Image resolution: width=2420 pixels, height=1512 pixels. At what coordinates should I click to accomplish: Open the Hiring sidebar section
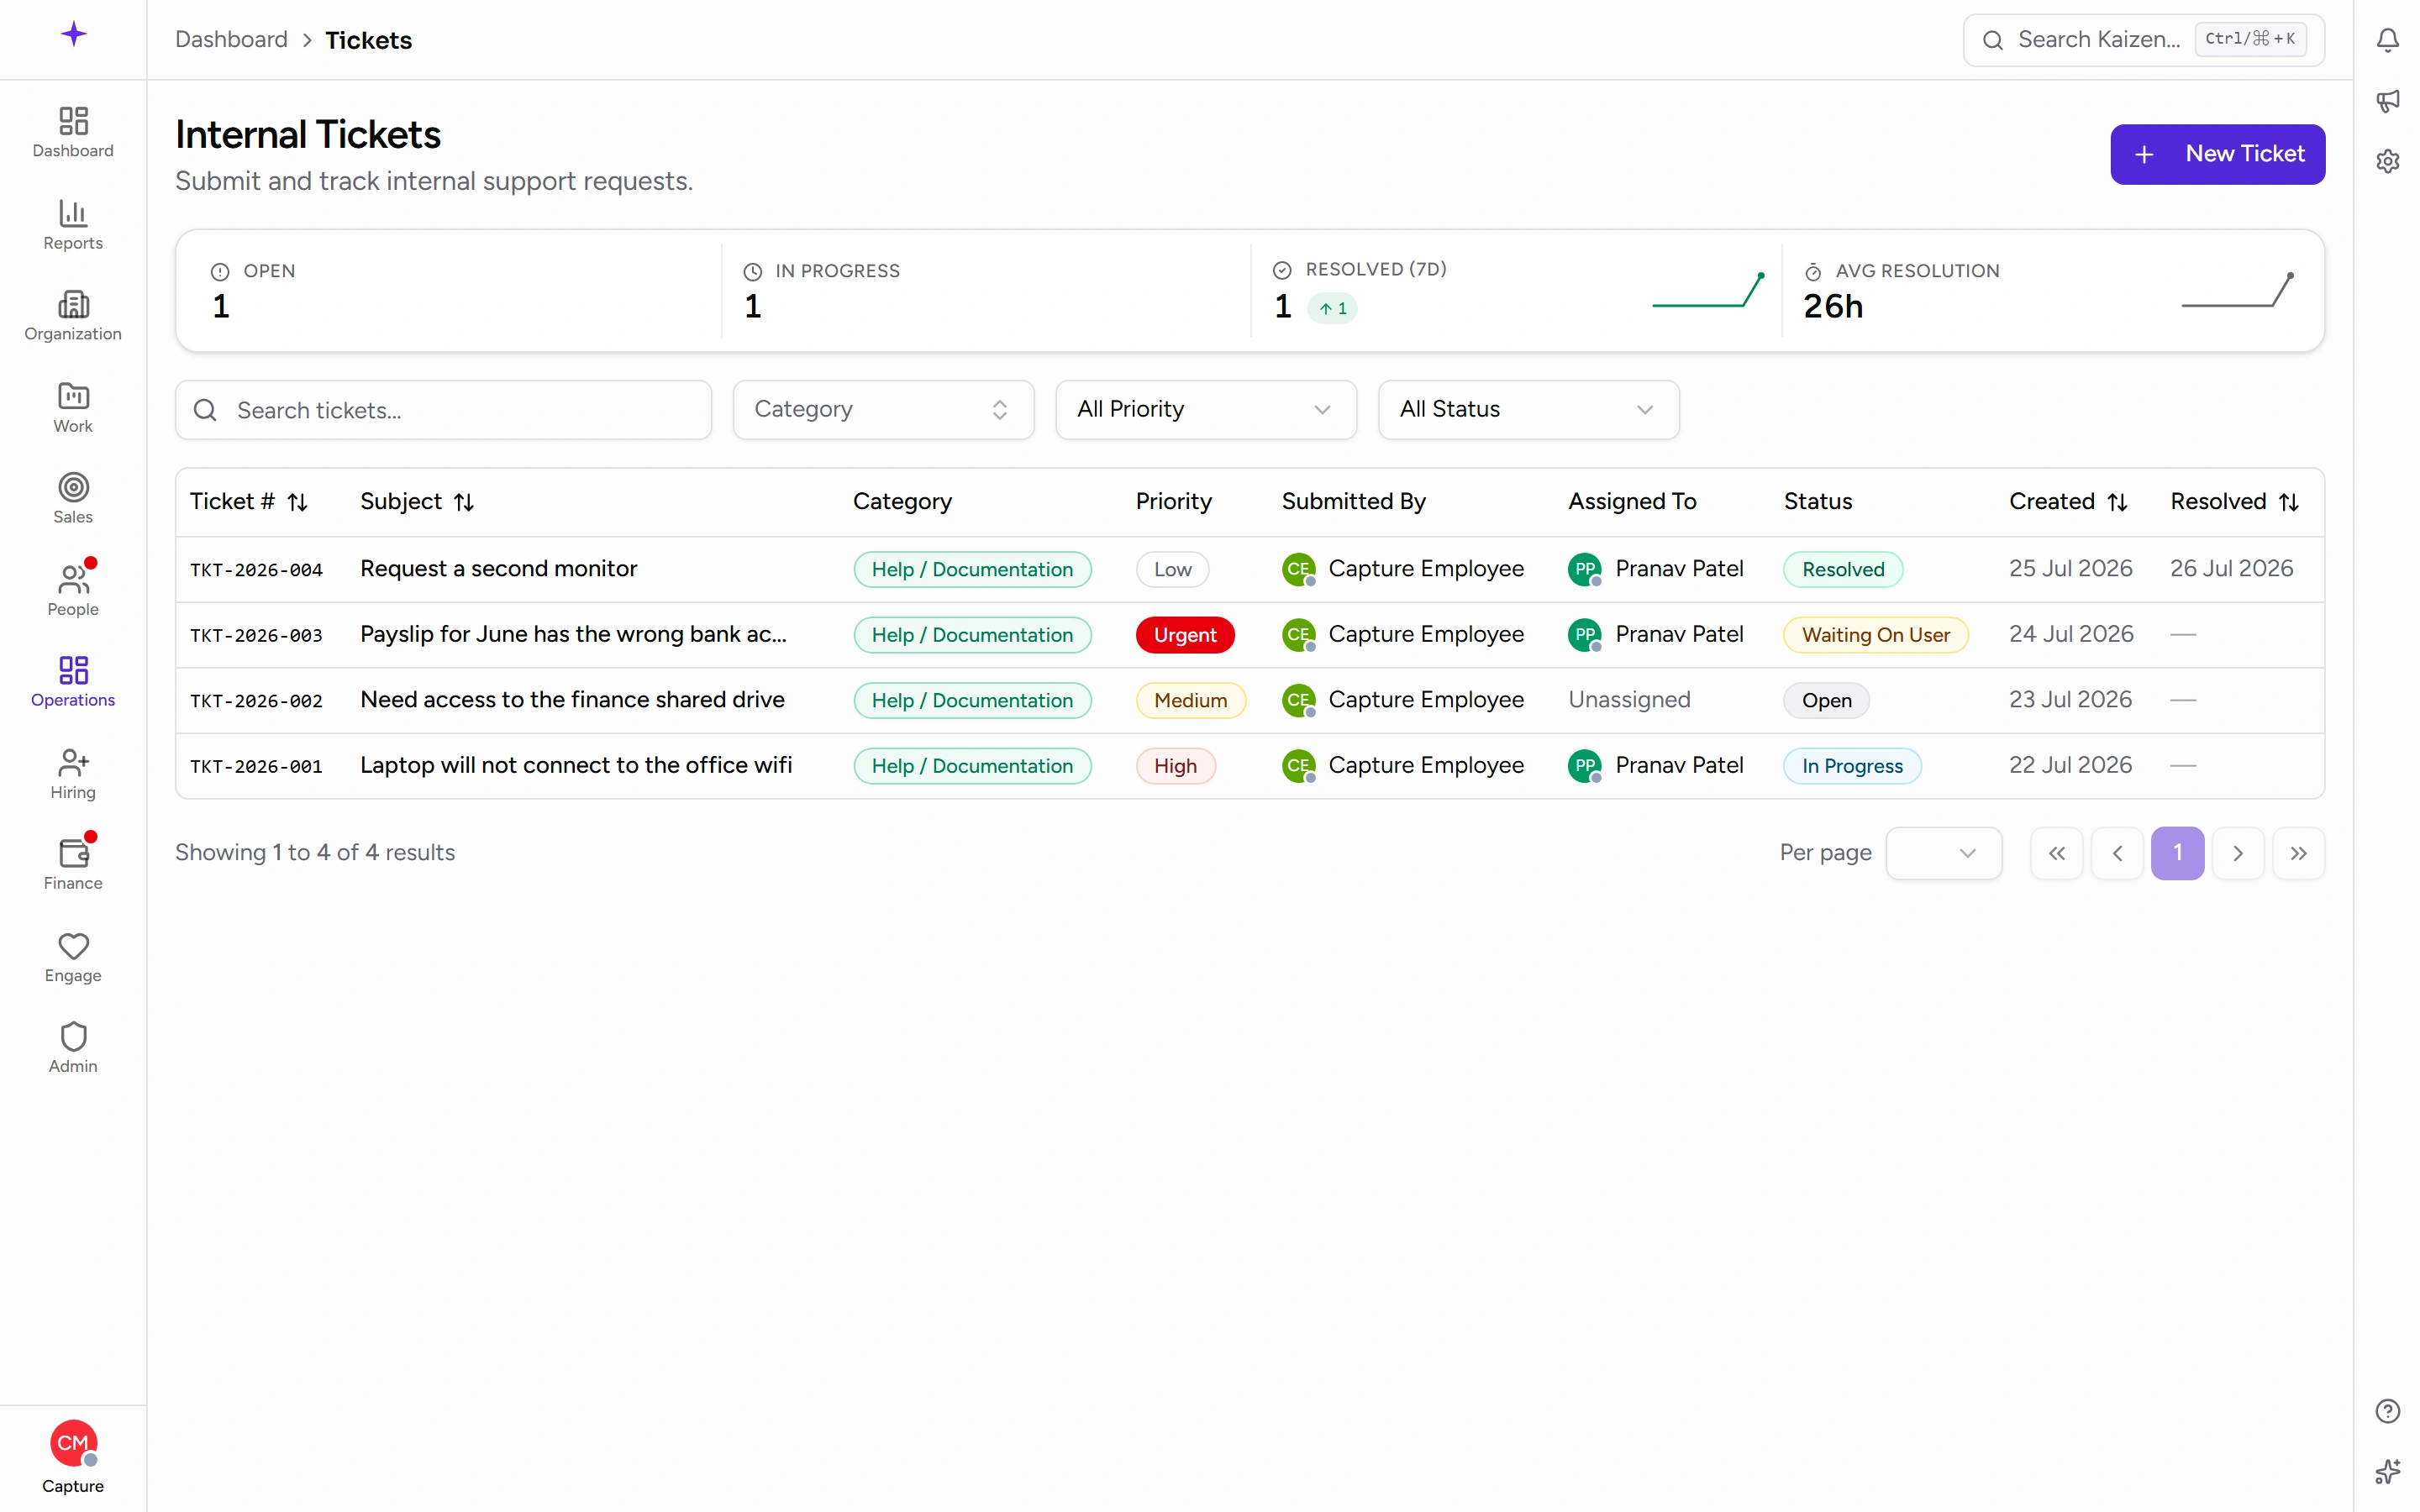tap(73, 773)
